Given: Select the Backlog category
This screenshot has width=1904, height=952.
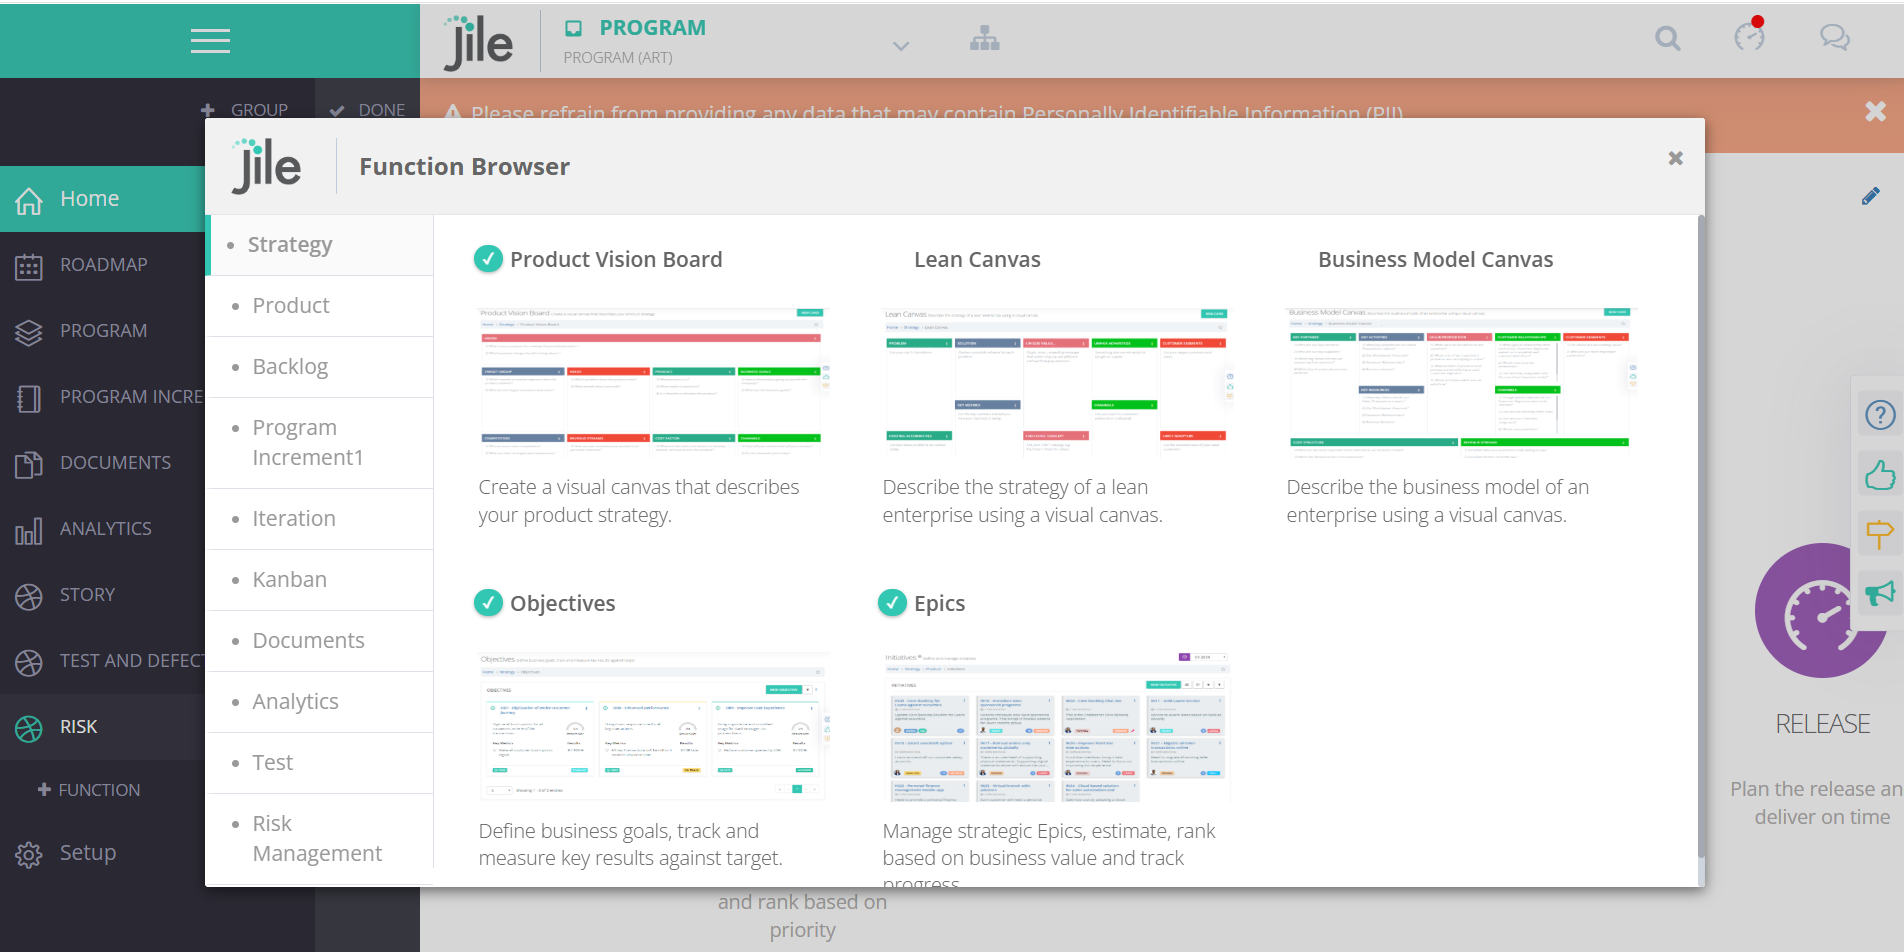Looking at the screenshot, I should [x=290, y=367].
